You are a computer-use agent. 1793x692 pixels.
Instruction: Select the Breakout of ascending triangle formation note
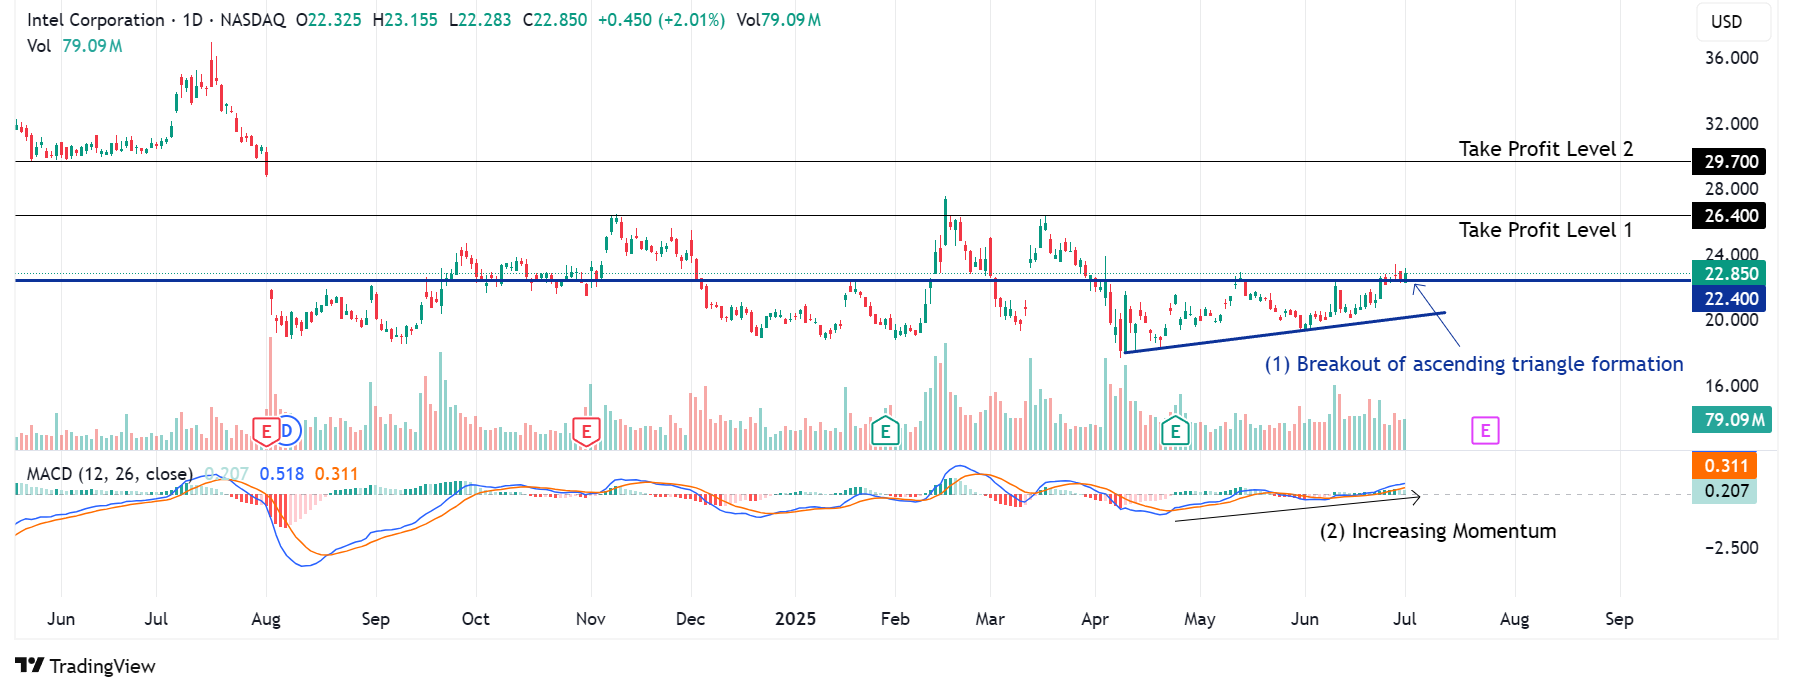pyautogui.click(x=1474, y=364)
